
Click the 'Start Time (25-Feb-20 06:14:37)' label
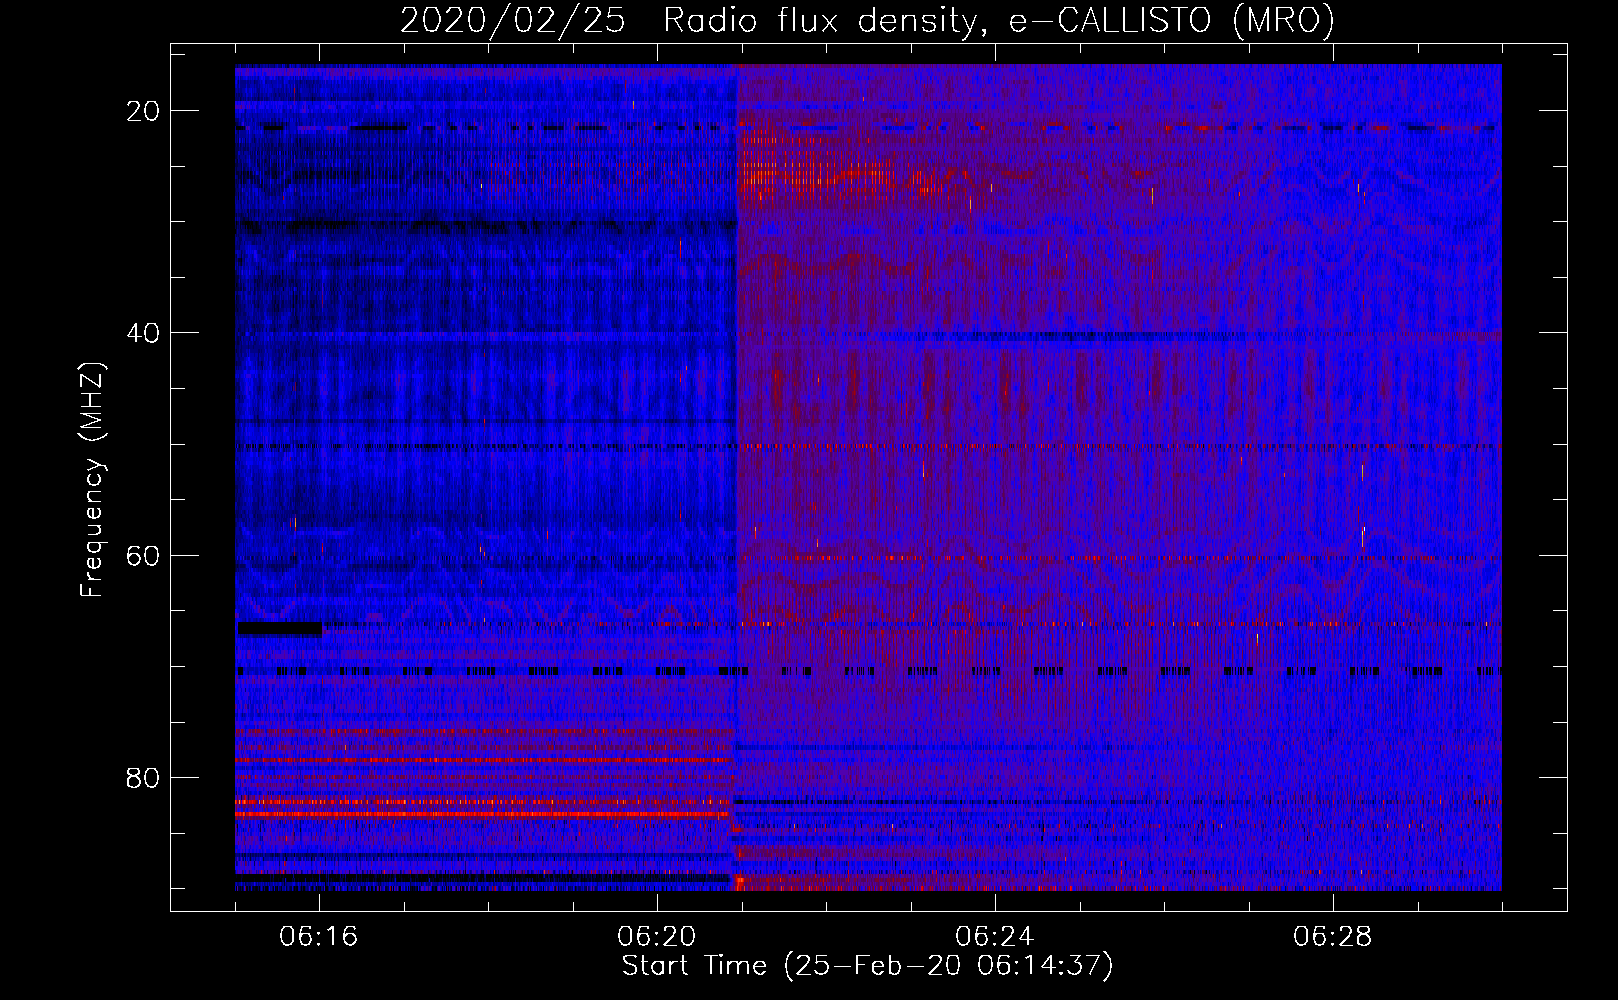pos(867,966)
